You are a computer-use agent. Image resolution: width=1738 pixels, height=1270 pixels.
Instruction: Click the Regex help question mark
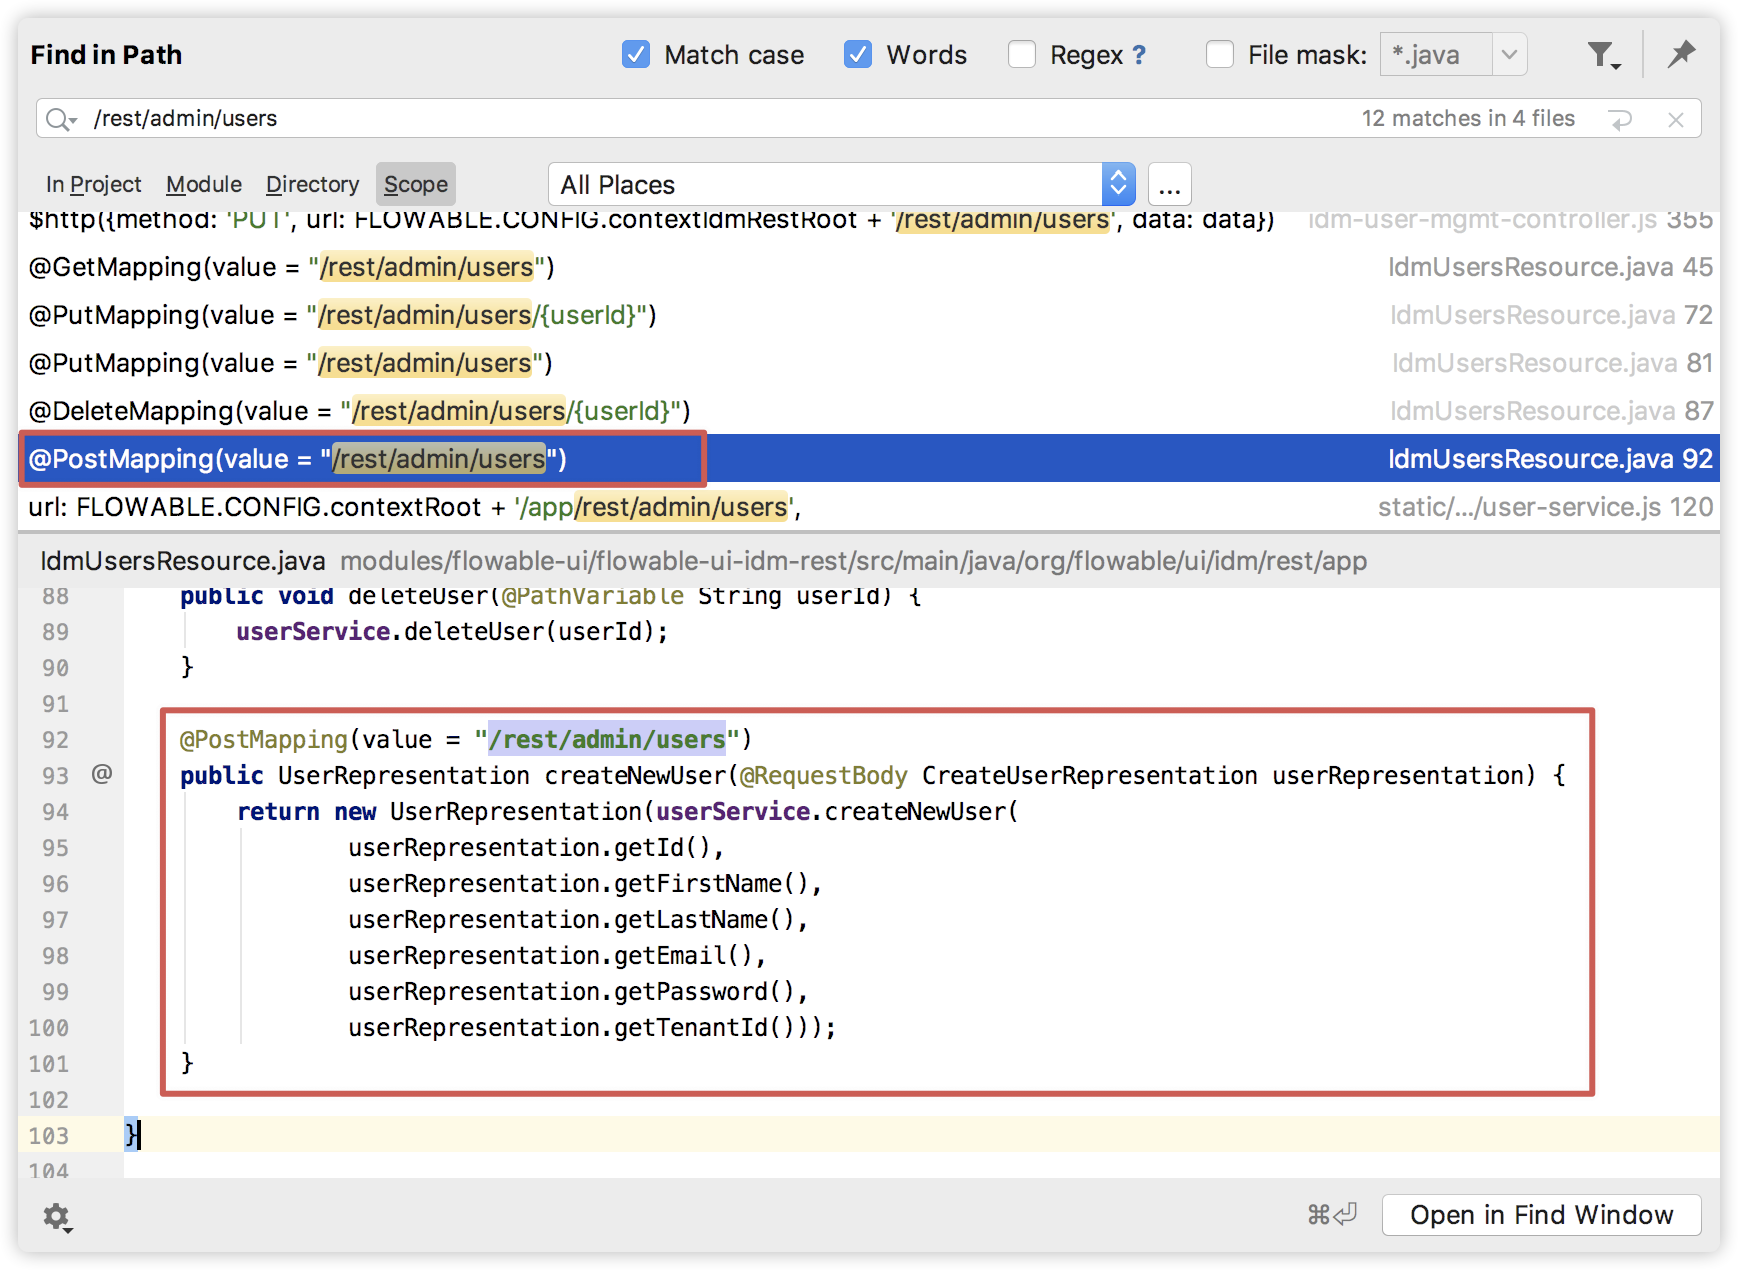coord(1139,55)
